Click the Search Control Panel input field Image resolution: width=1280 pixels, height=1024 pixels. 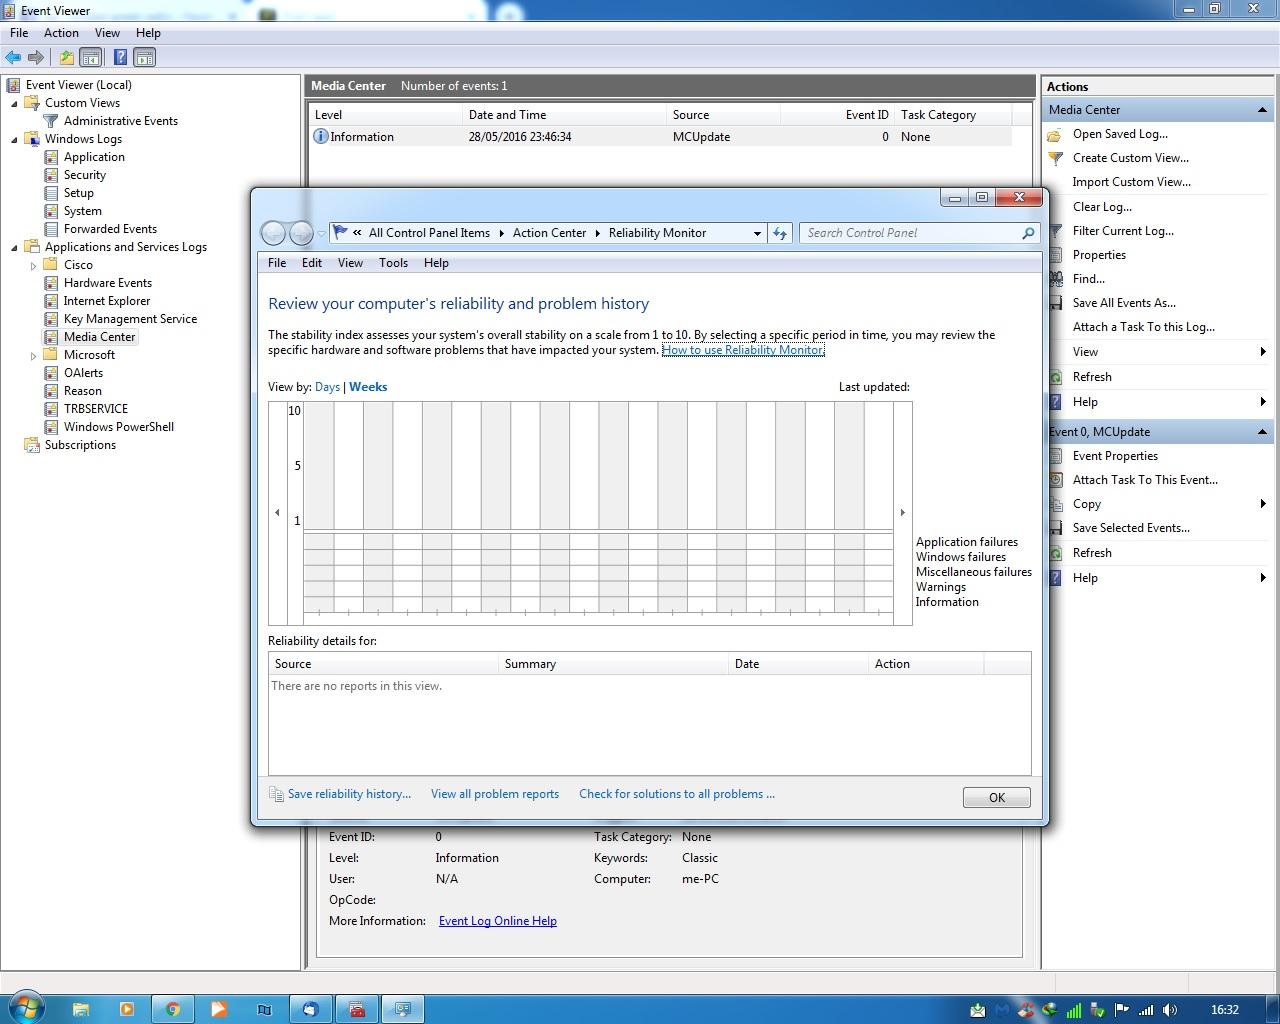click(910, 233)
